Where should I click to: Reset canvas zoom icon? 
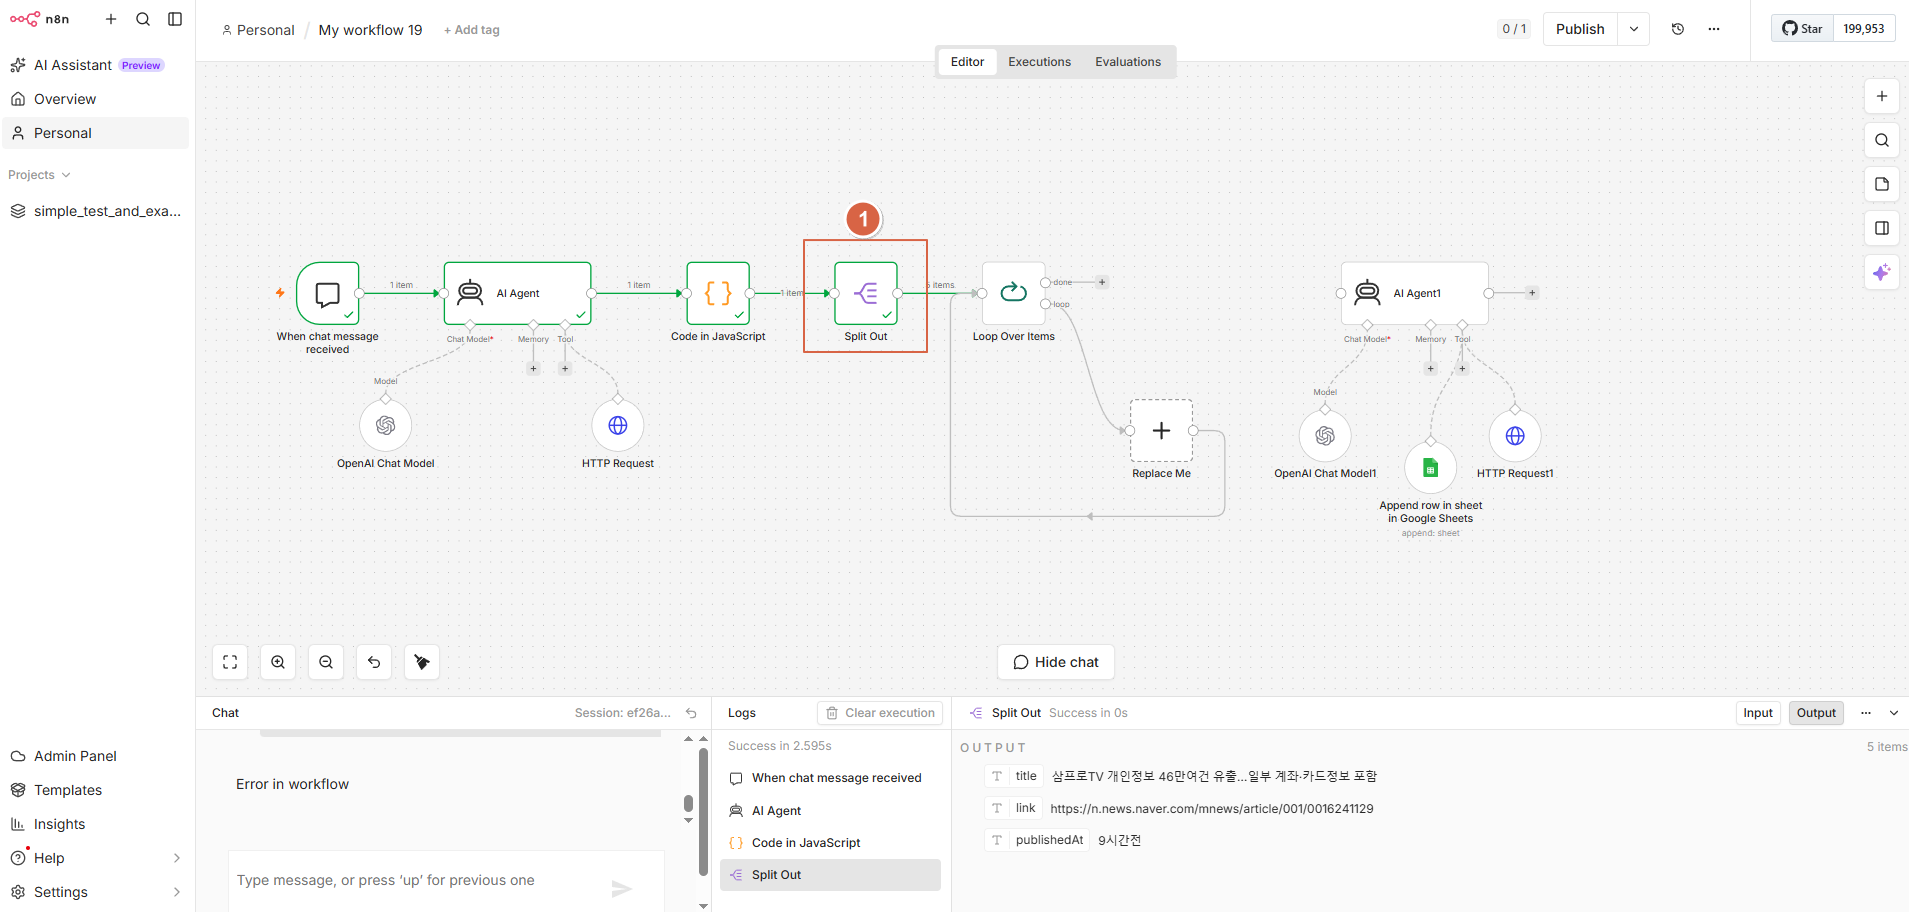click(x=374, y=662)
